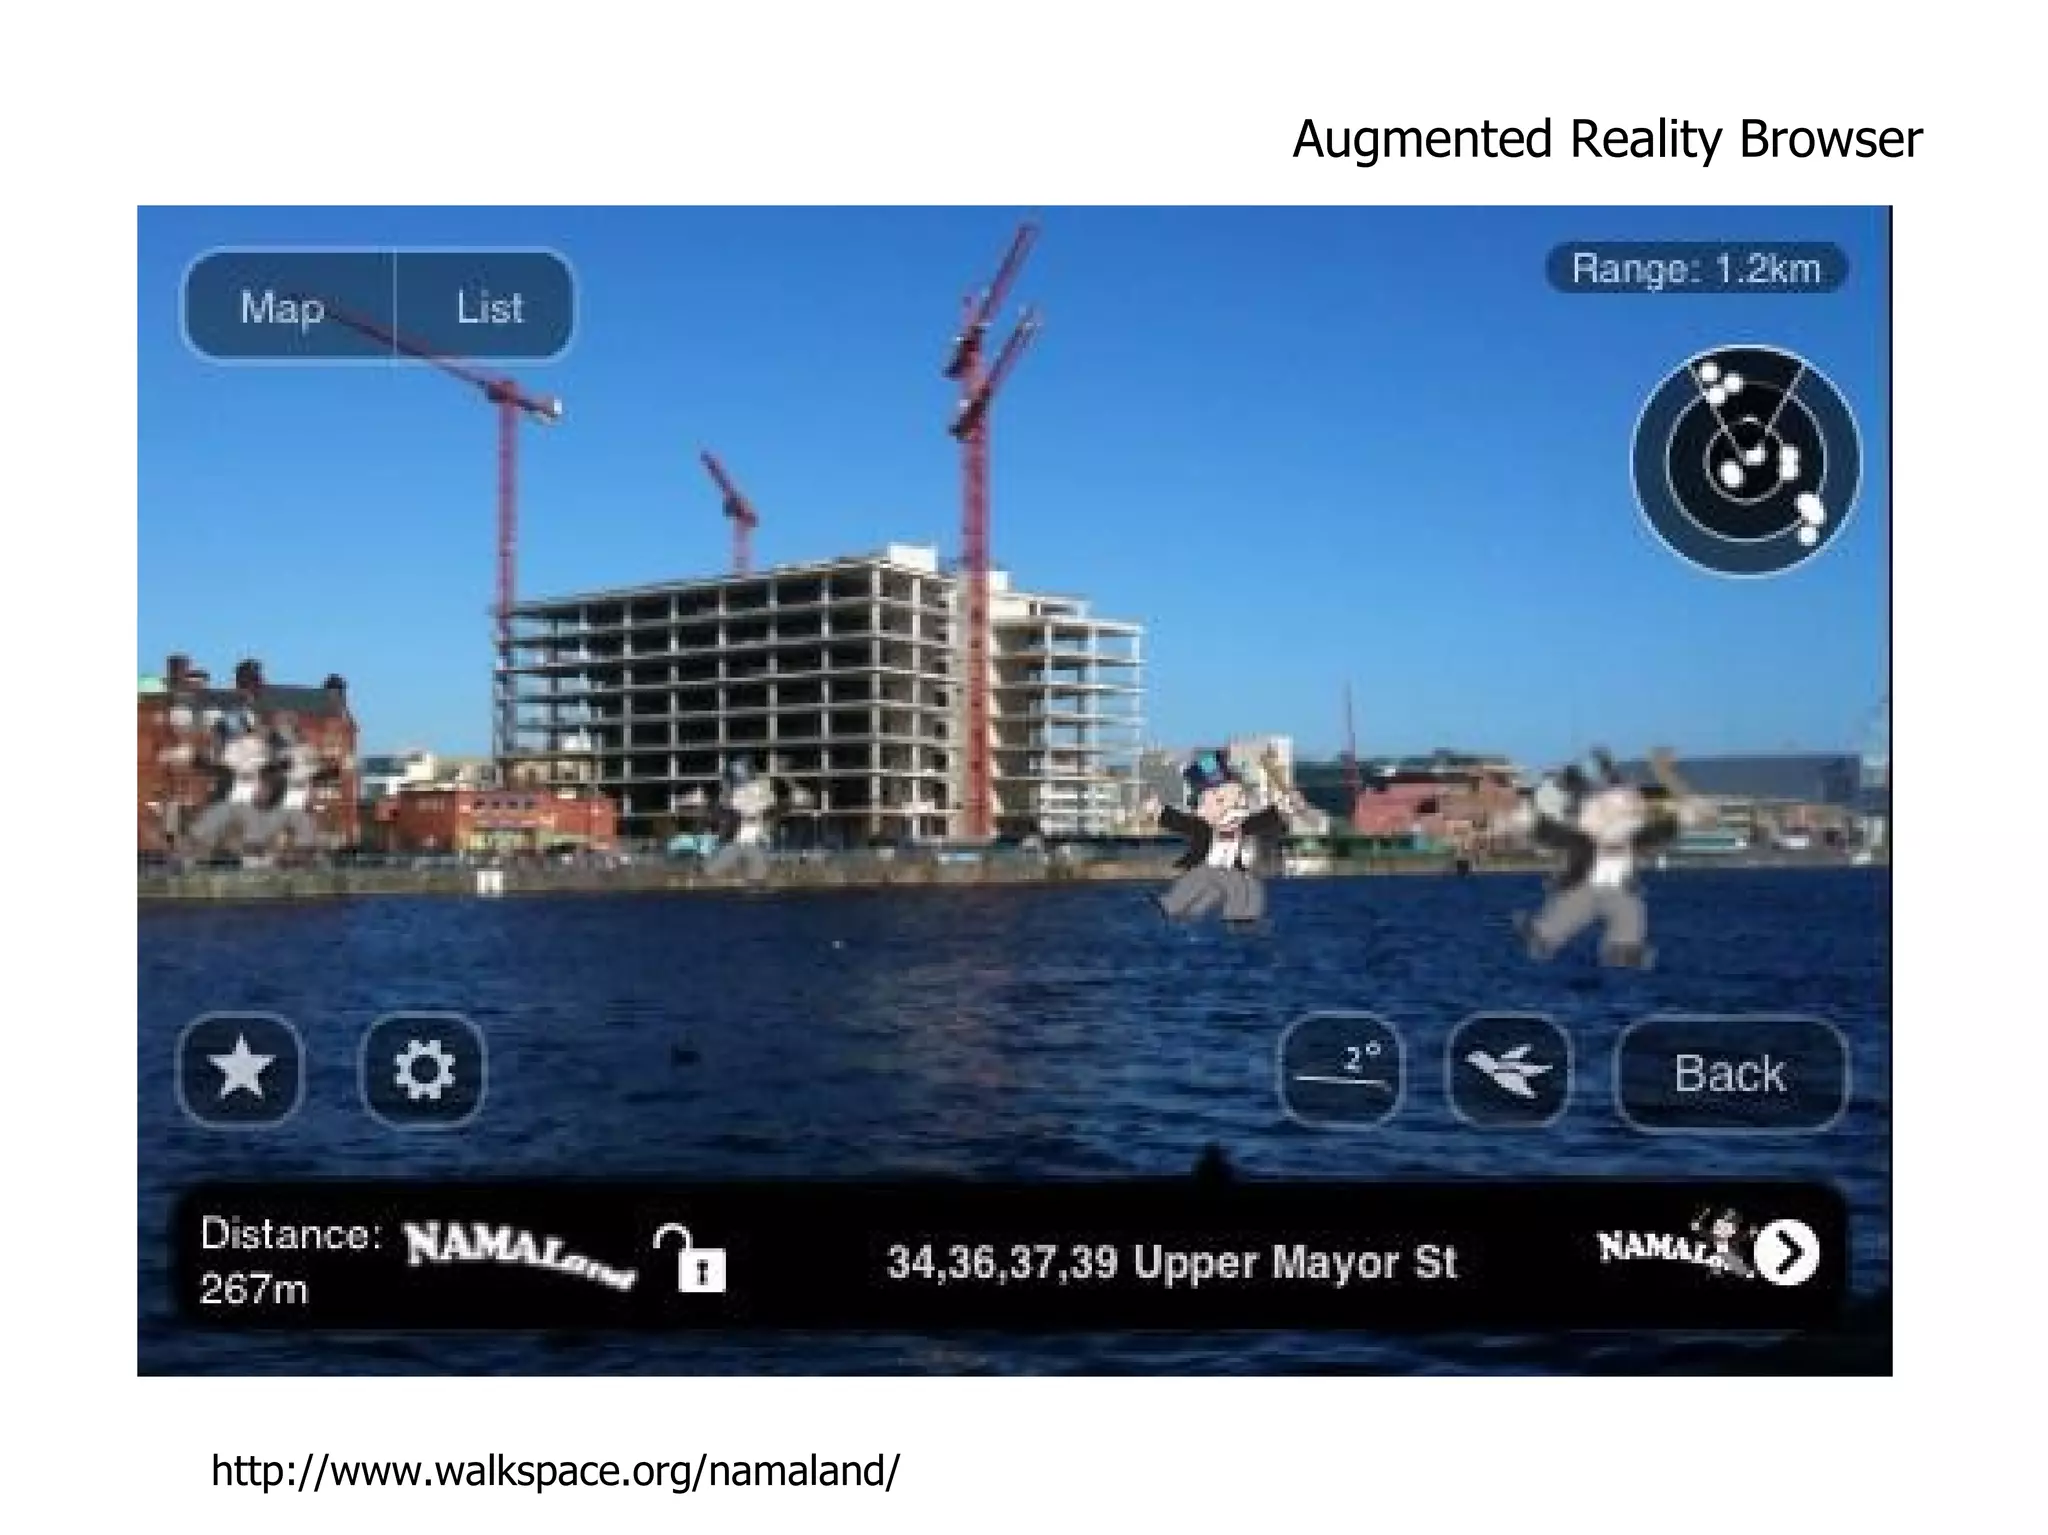Switch to List view
The height and width of the screenshot is (1535, 2048).
click(x=489, y=307)
